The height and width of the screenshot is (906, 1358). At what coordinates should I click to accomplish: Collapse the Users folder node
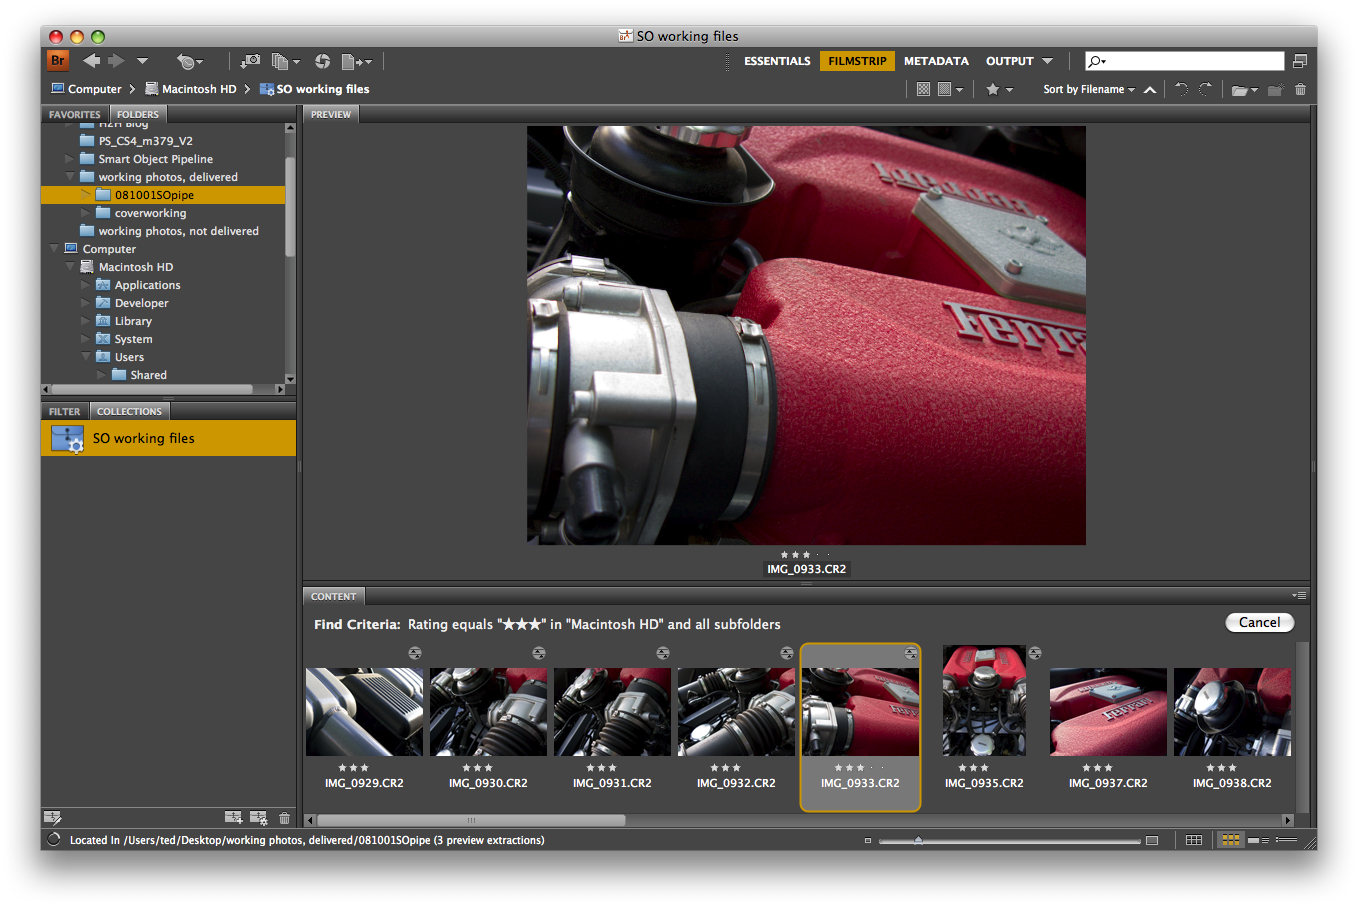click(x=86, y=357)
